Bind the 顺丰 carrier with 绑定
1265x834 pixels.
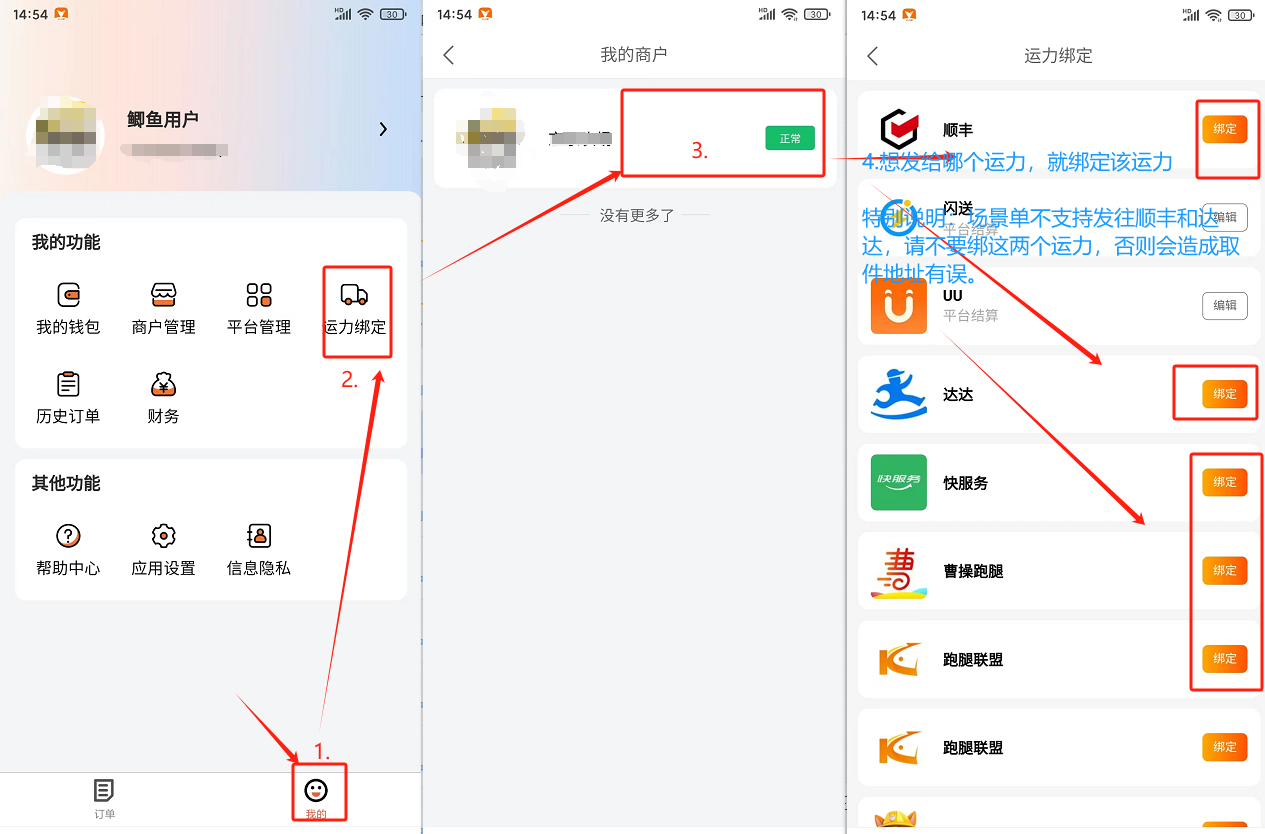point(1225,129)
